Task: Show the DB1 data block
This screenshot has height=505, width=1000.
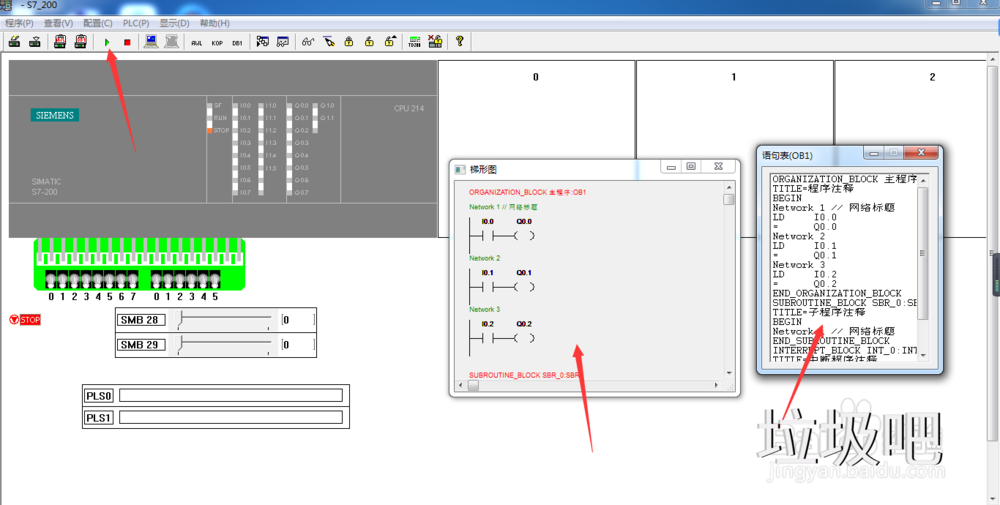Action: coord(237,42)
